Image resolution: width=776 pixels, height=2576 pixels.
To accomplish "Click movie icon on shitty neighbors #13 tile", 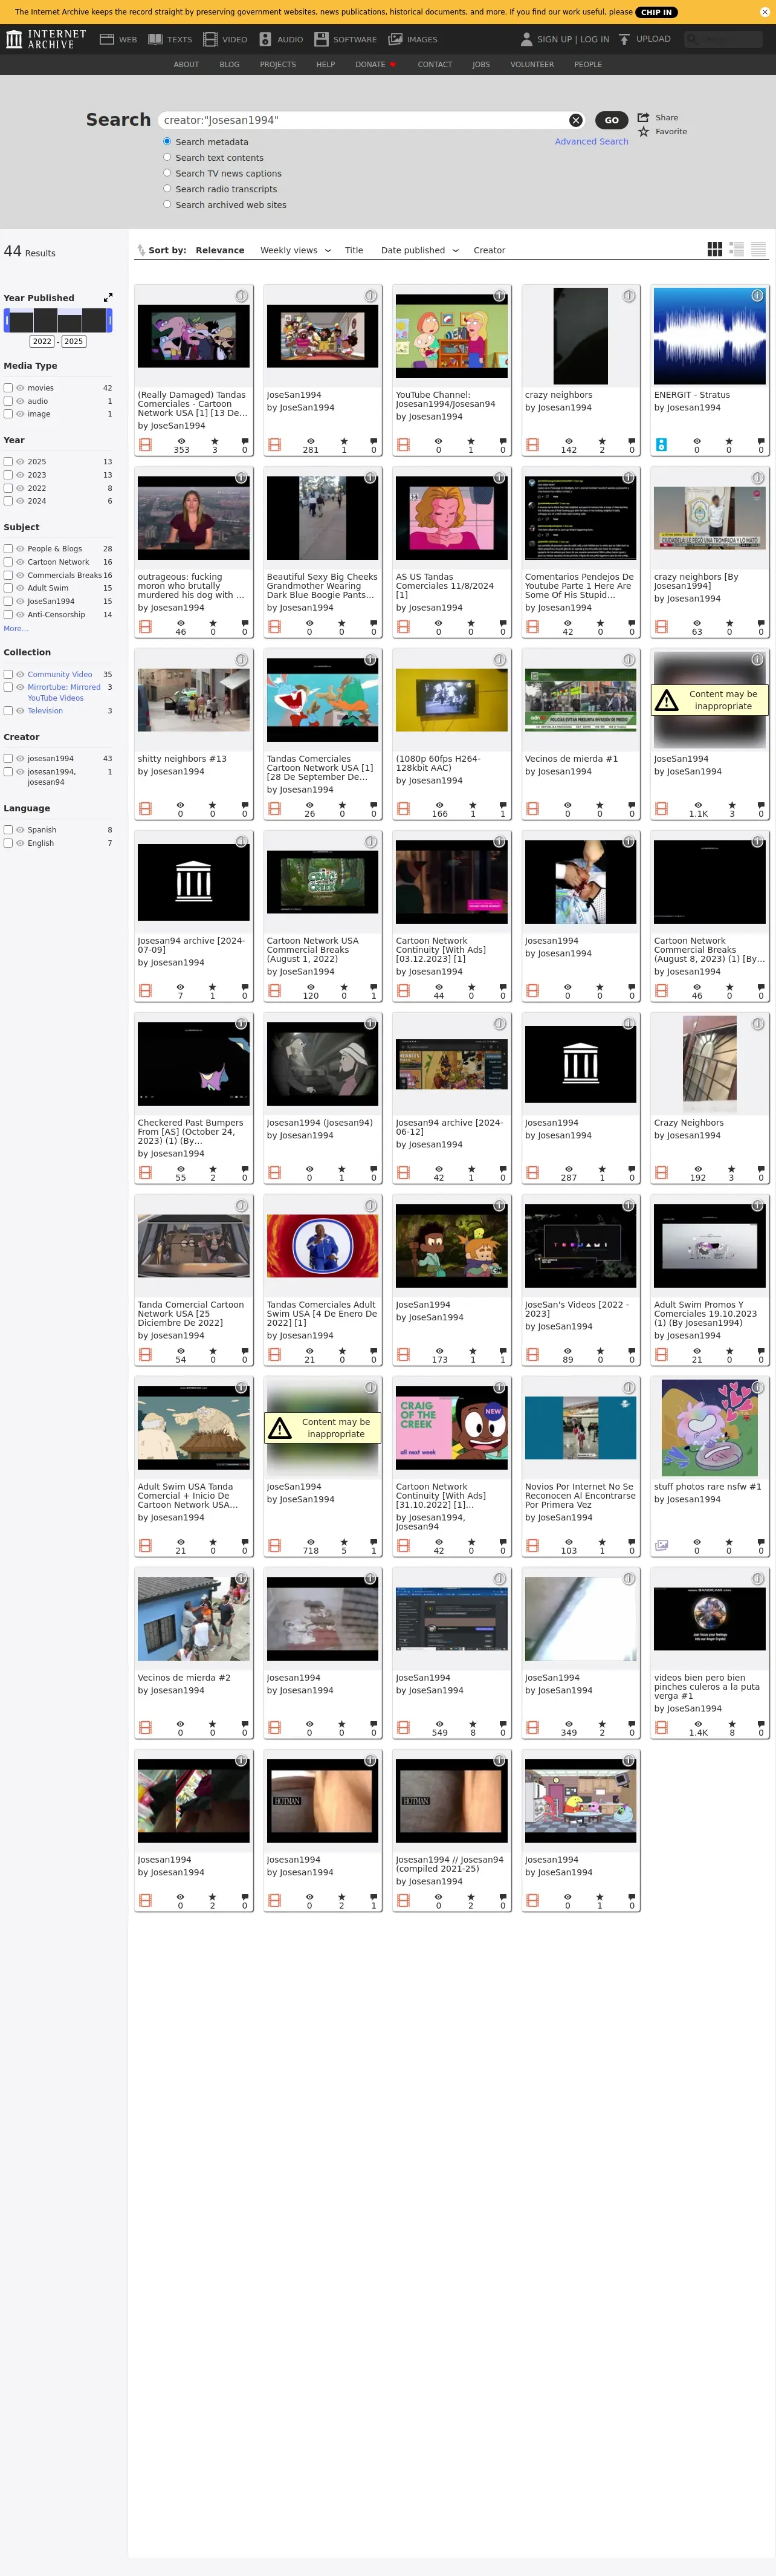I will coord(145,808).
